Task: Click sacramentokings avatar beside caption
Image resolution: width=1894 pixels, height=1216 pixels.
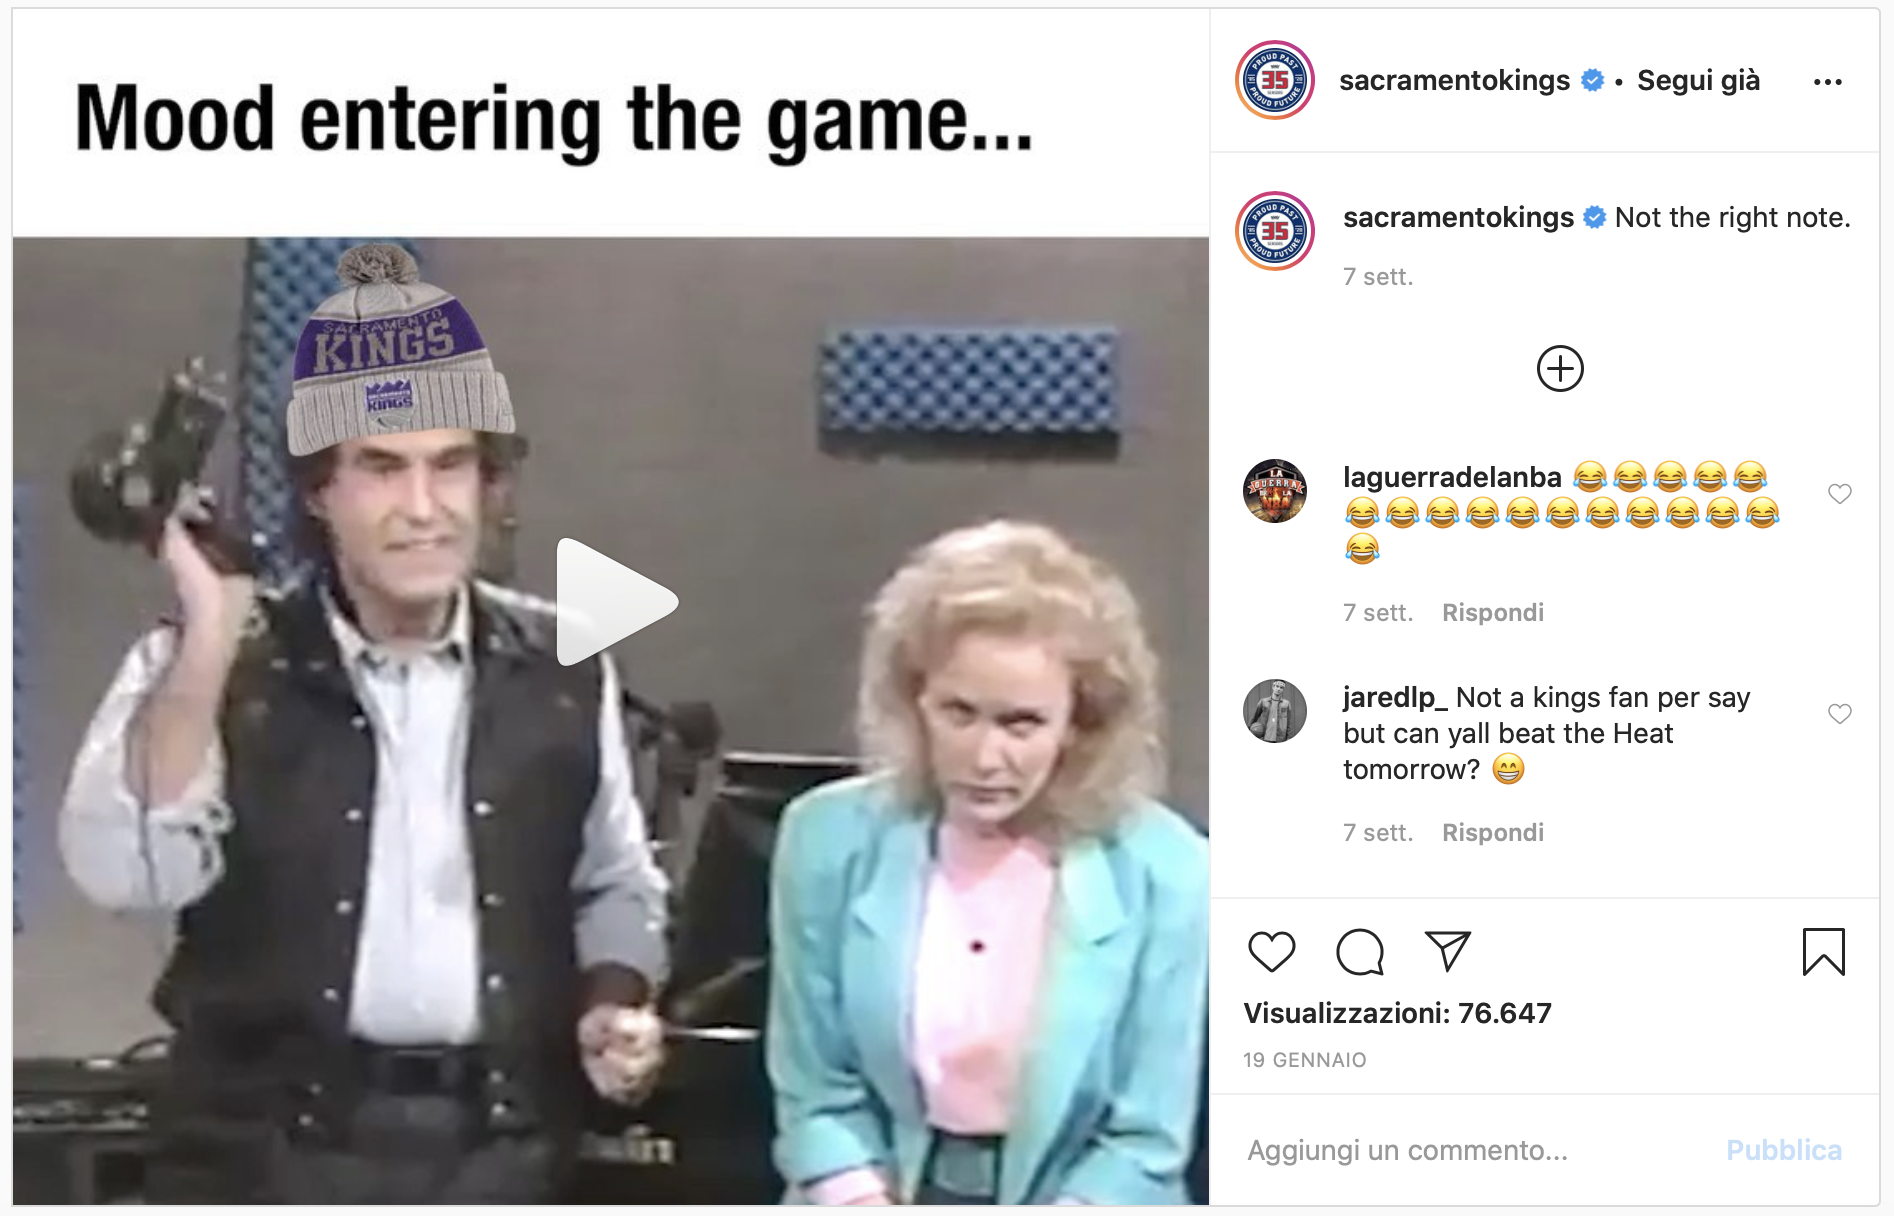Action: pyautogui.click(x=1274, y=231)
